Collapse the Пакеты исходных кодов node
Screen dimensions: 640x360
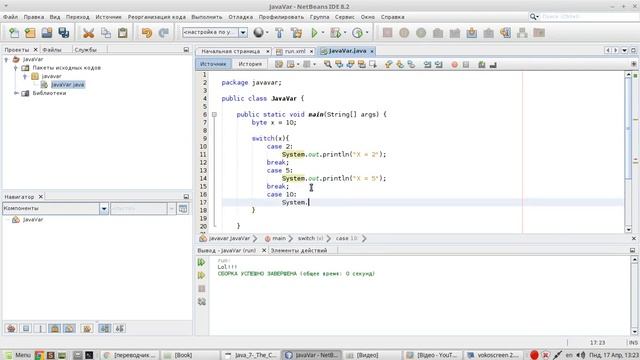(16, 68)
